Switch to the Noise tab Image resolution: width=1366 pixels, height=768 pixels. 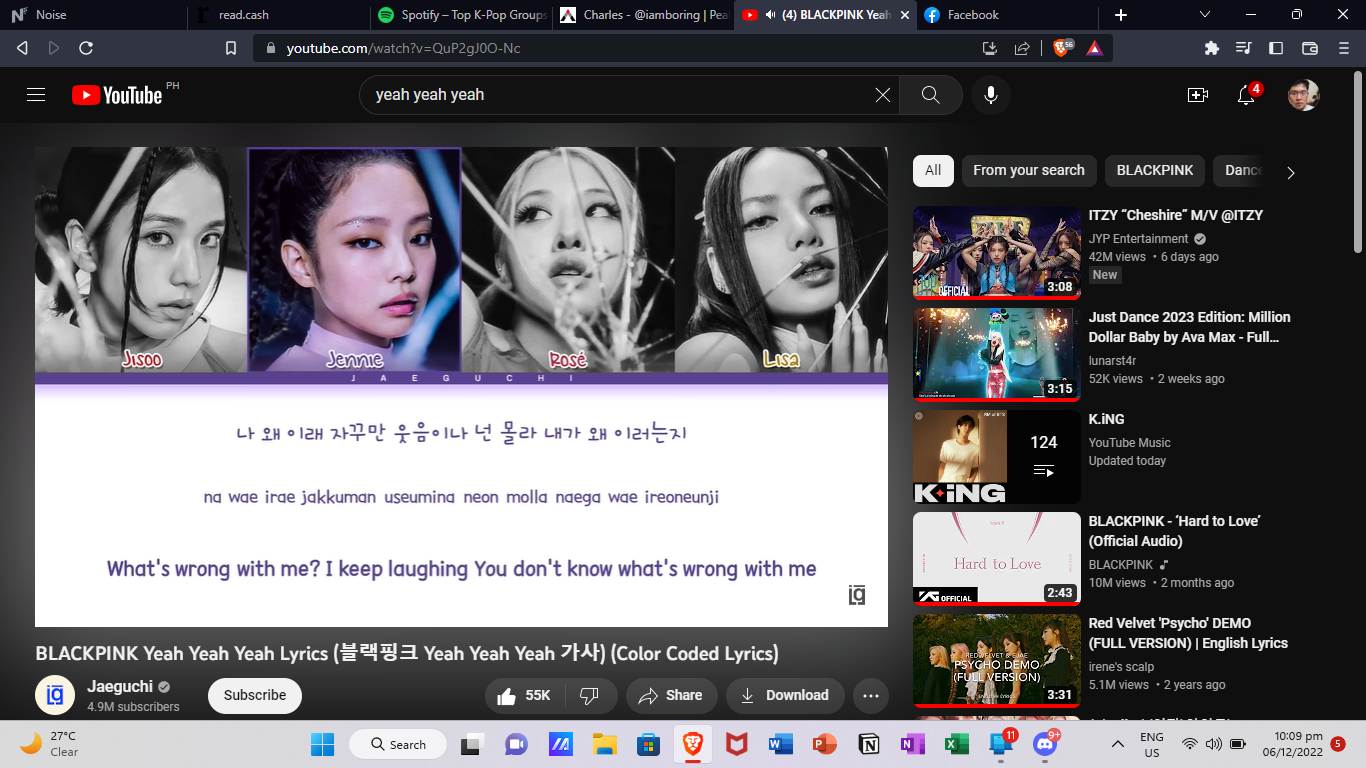93,15
